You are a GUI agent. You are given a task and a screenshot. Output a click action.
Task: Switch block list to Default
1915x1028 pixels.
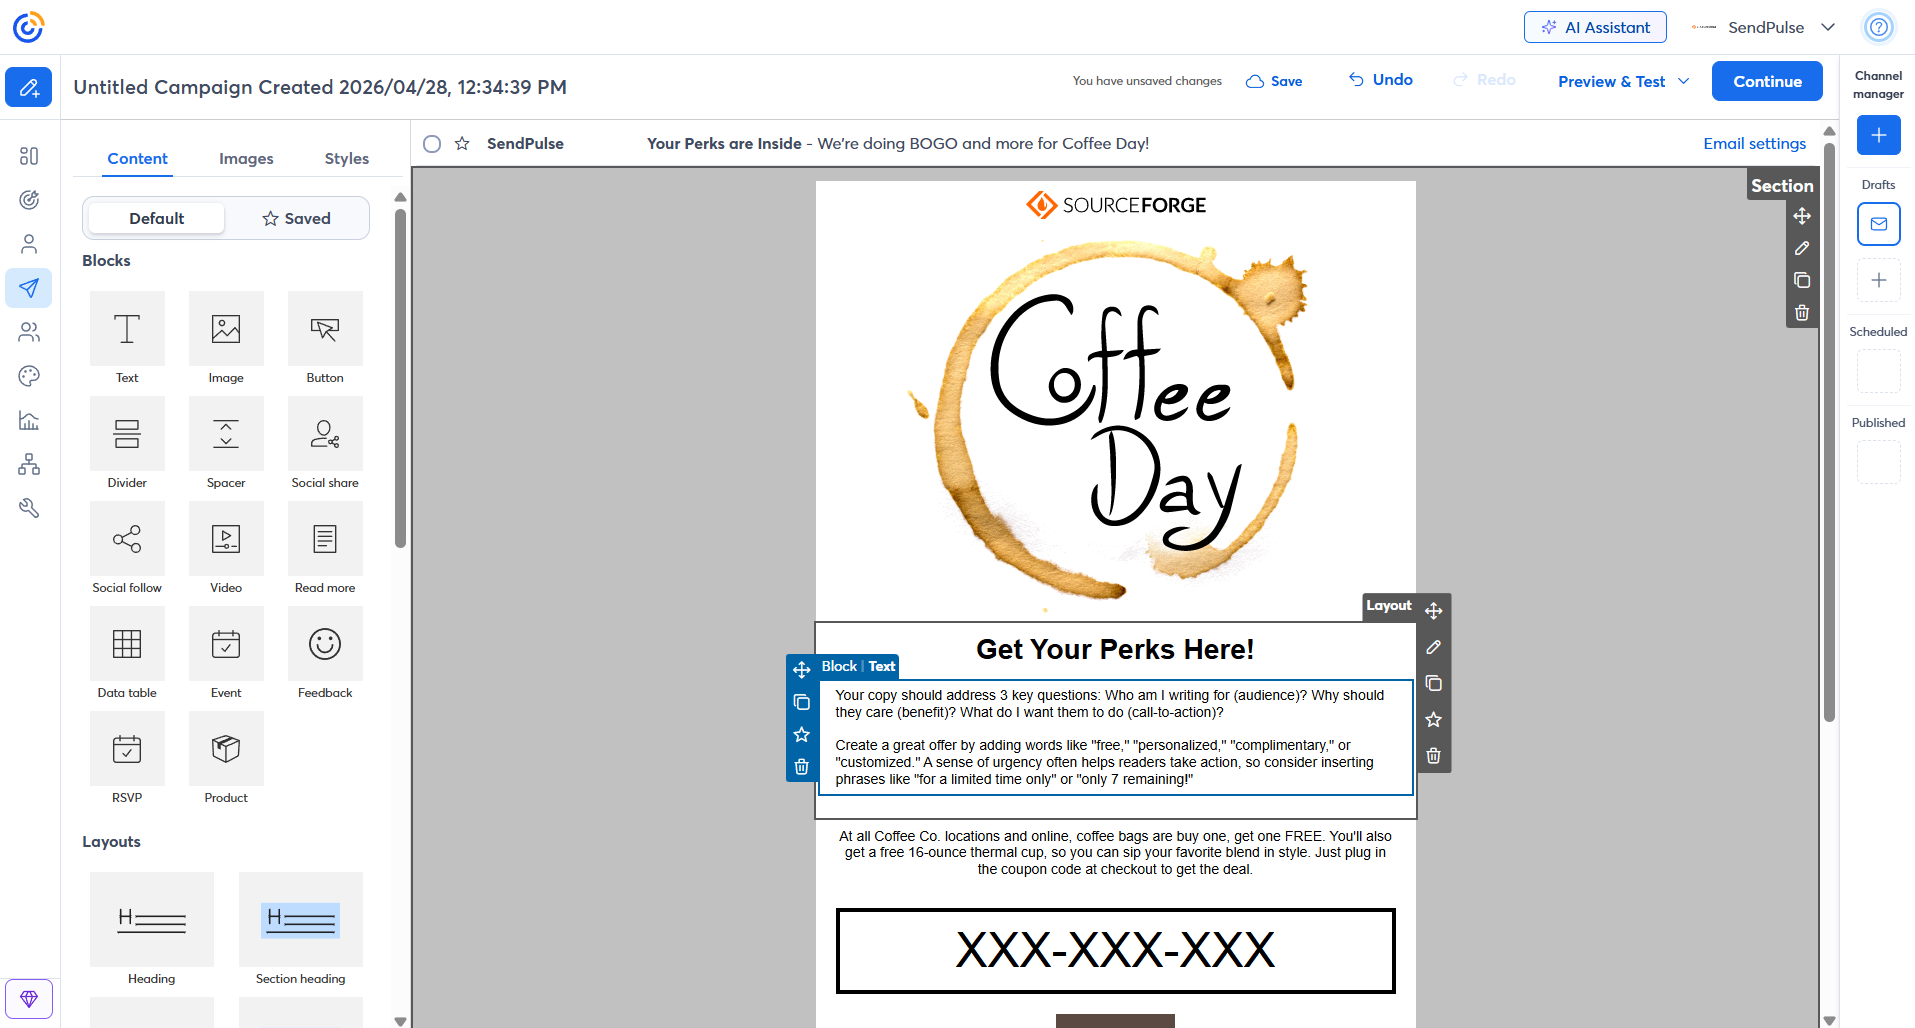pos(156,218)
